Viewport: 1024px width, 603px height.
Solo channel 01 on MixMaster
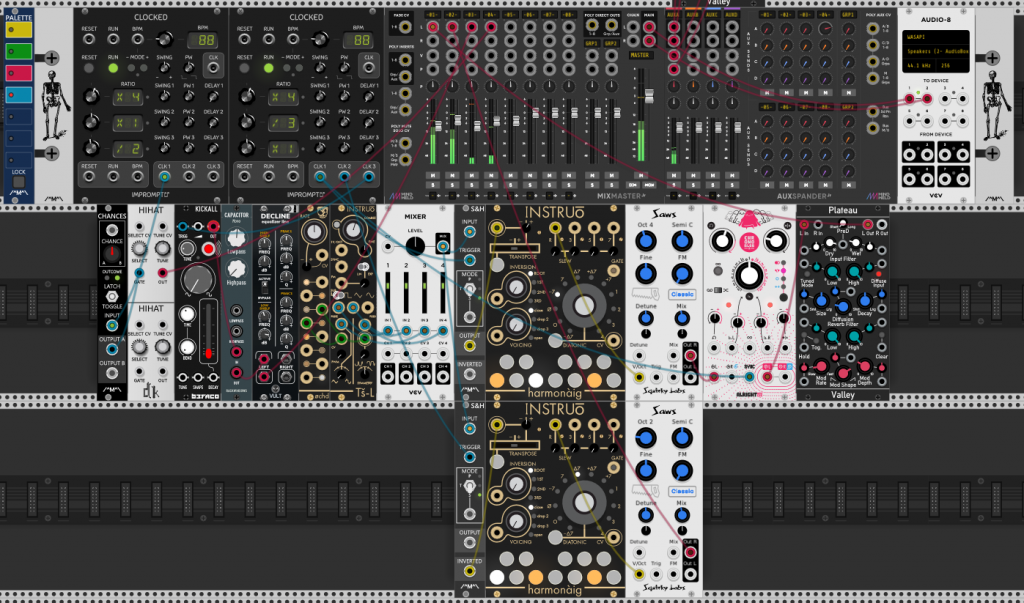[432, 186]
